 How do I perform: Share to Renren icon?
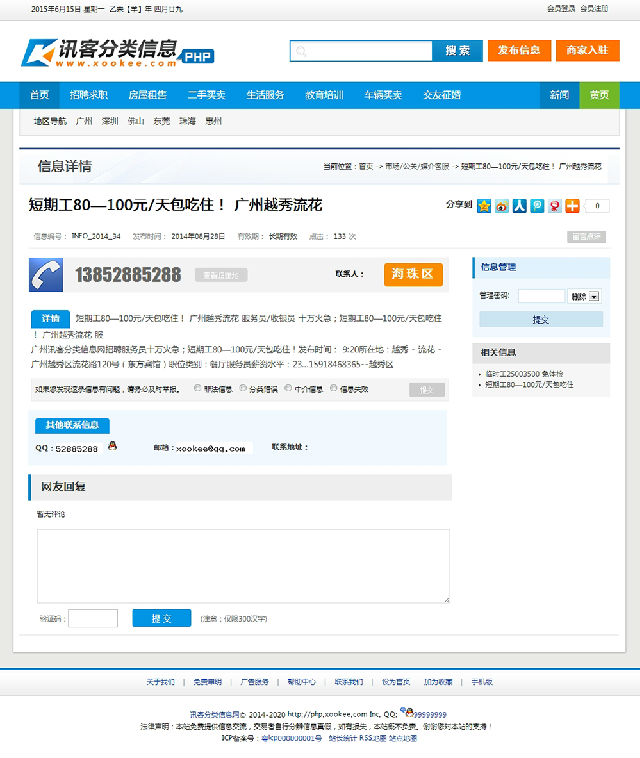pos(520,206)
